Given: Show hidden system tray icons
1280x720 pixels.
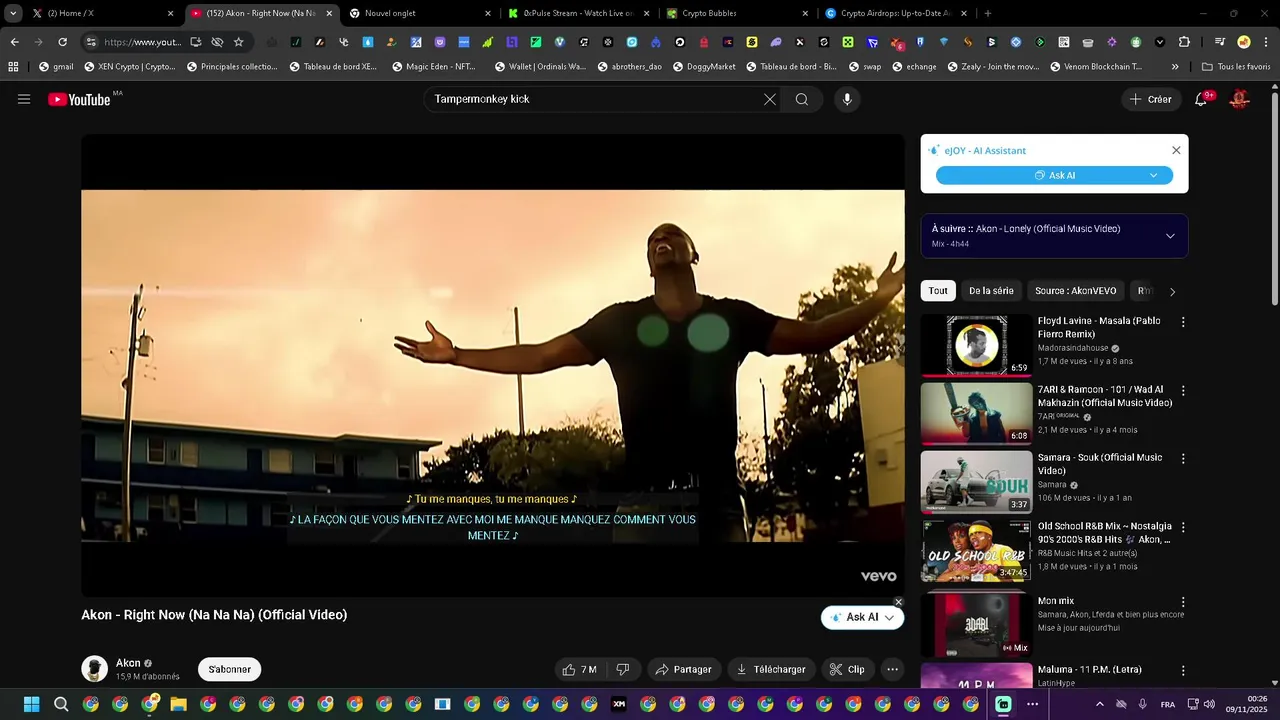Looking at the screenshot, I should pyautogui.click(x=1100, y=704).
